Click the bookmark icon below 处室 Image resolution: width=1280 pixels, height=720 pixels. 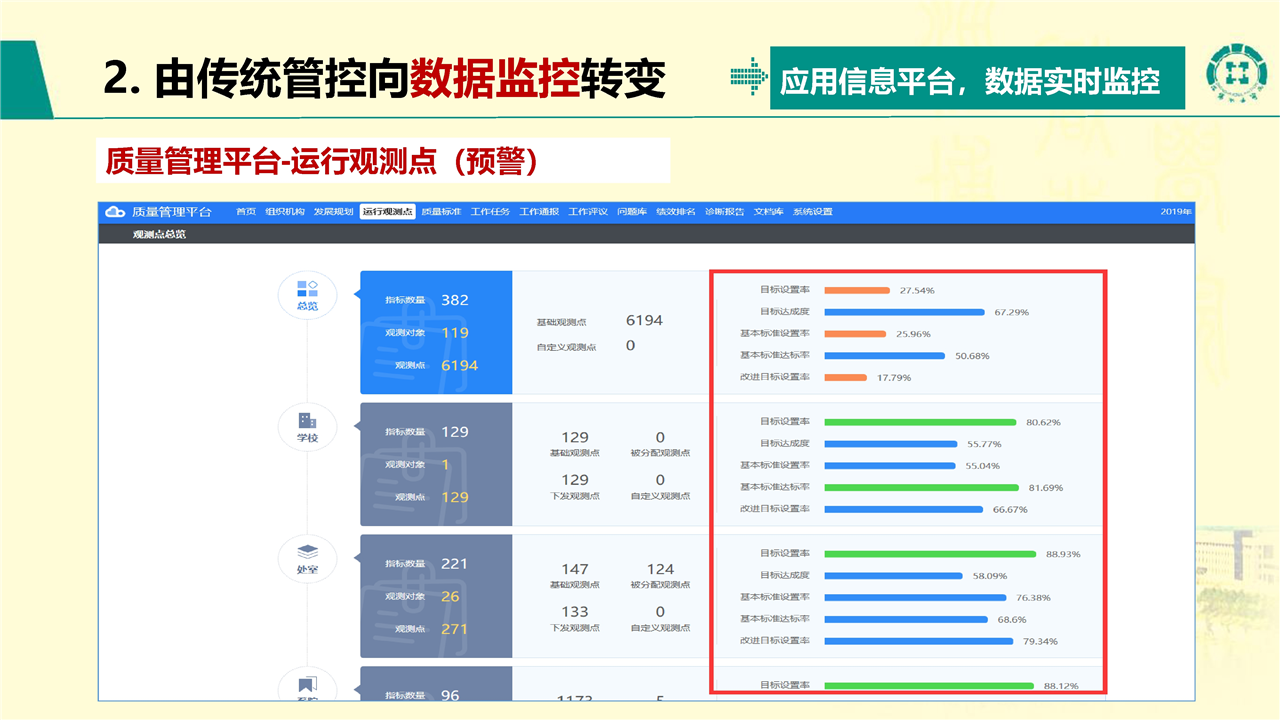(307, 686)
